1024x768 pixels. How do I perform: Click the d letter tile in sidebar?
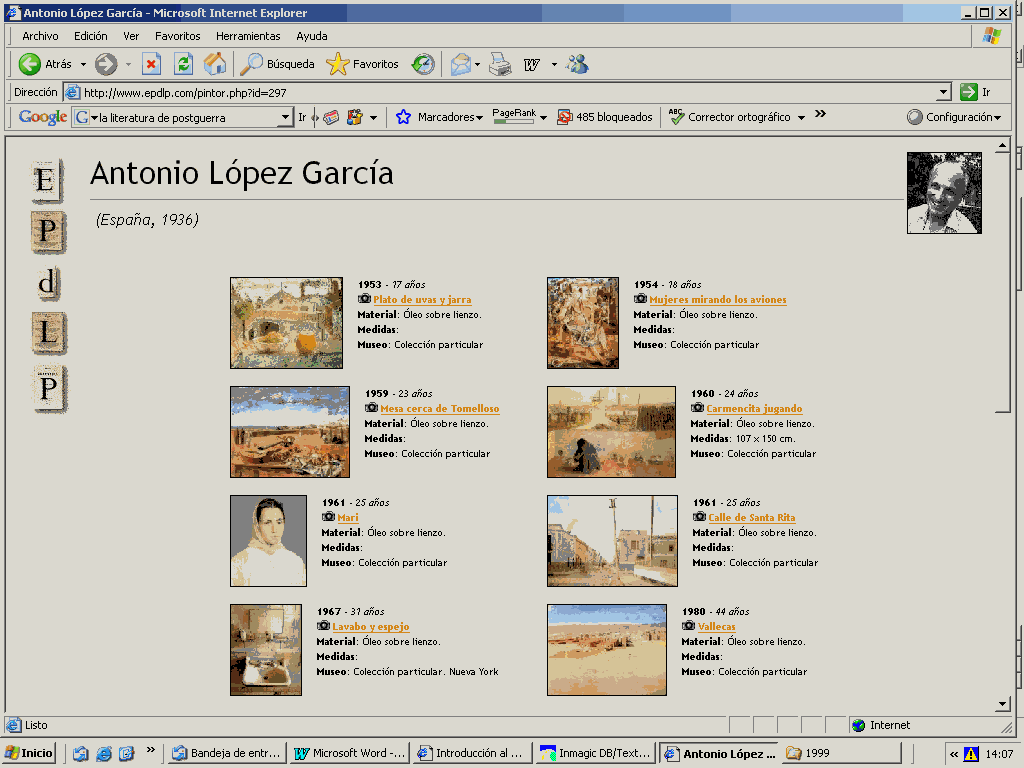point(47,283)
